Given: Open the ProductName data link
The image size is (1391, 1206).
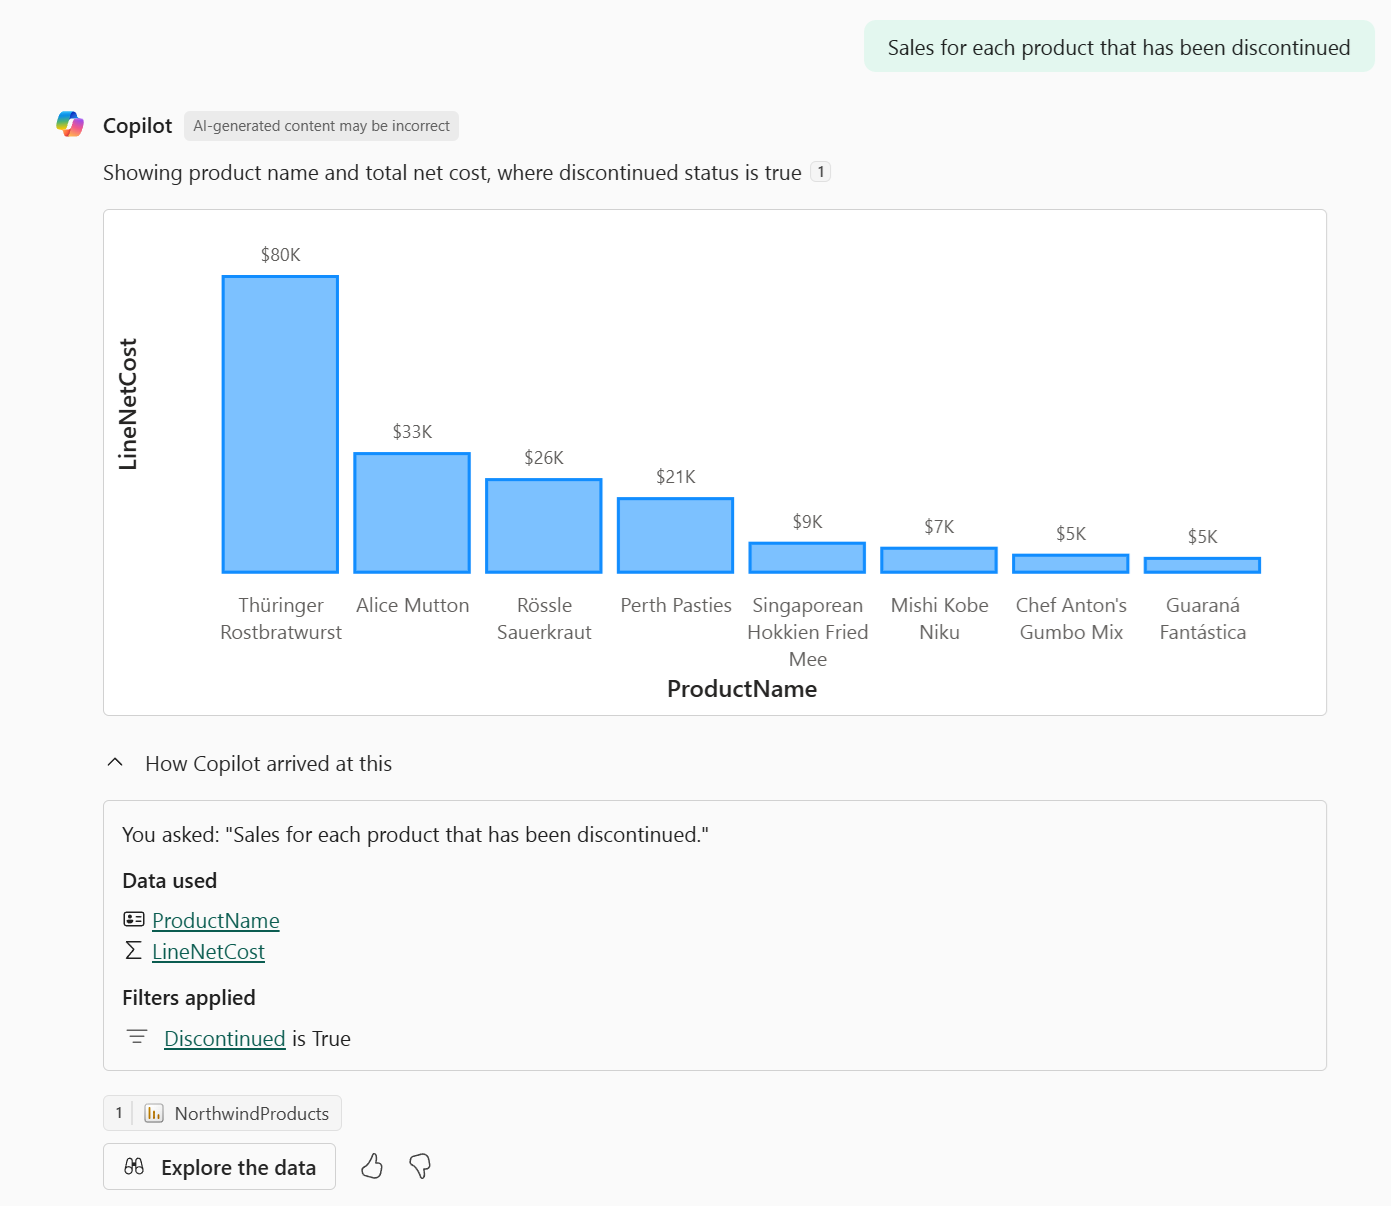Looking at the screenshot, I should pos(216,920).
